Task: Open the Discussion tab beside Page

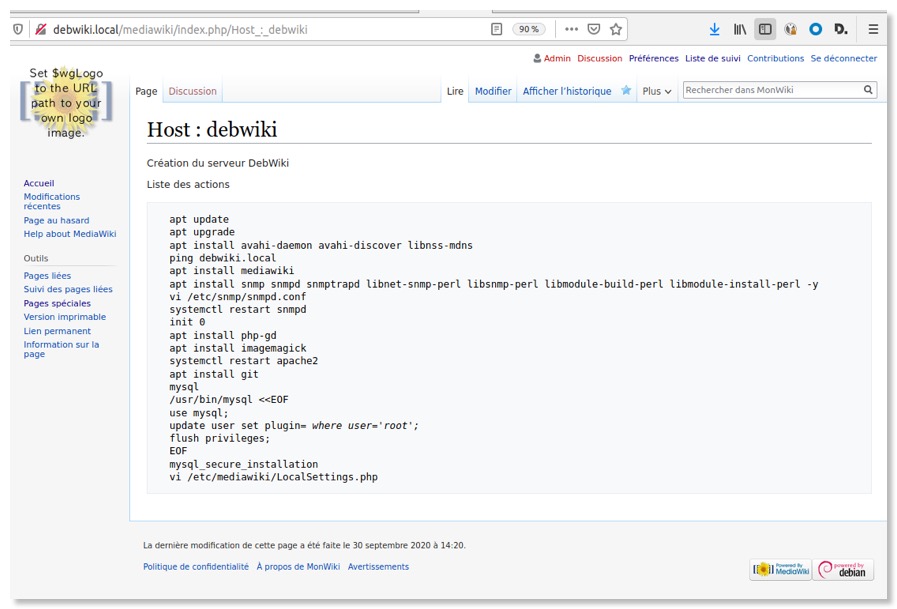Action: click(192, 91)
